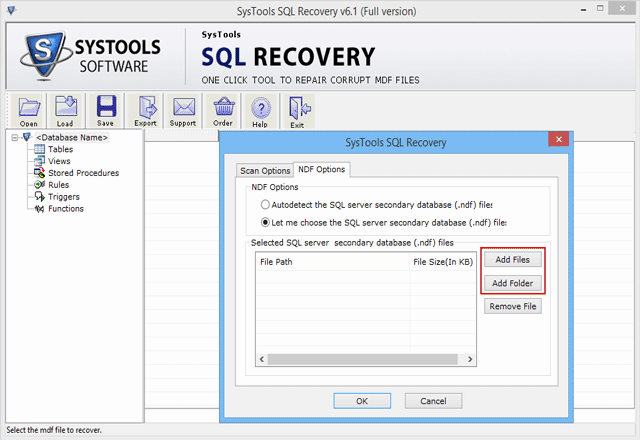
Task: Confirm the dialog with OK
Action: click(362, 401)
